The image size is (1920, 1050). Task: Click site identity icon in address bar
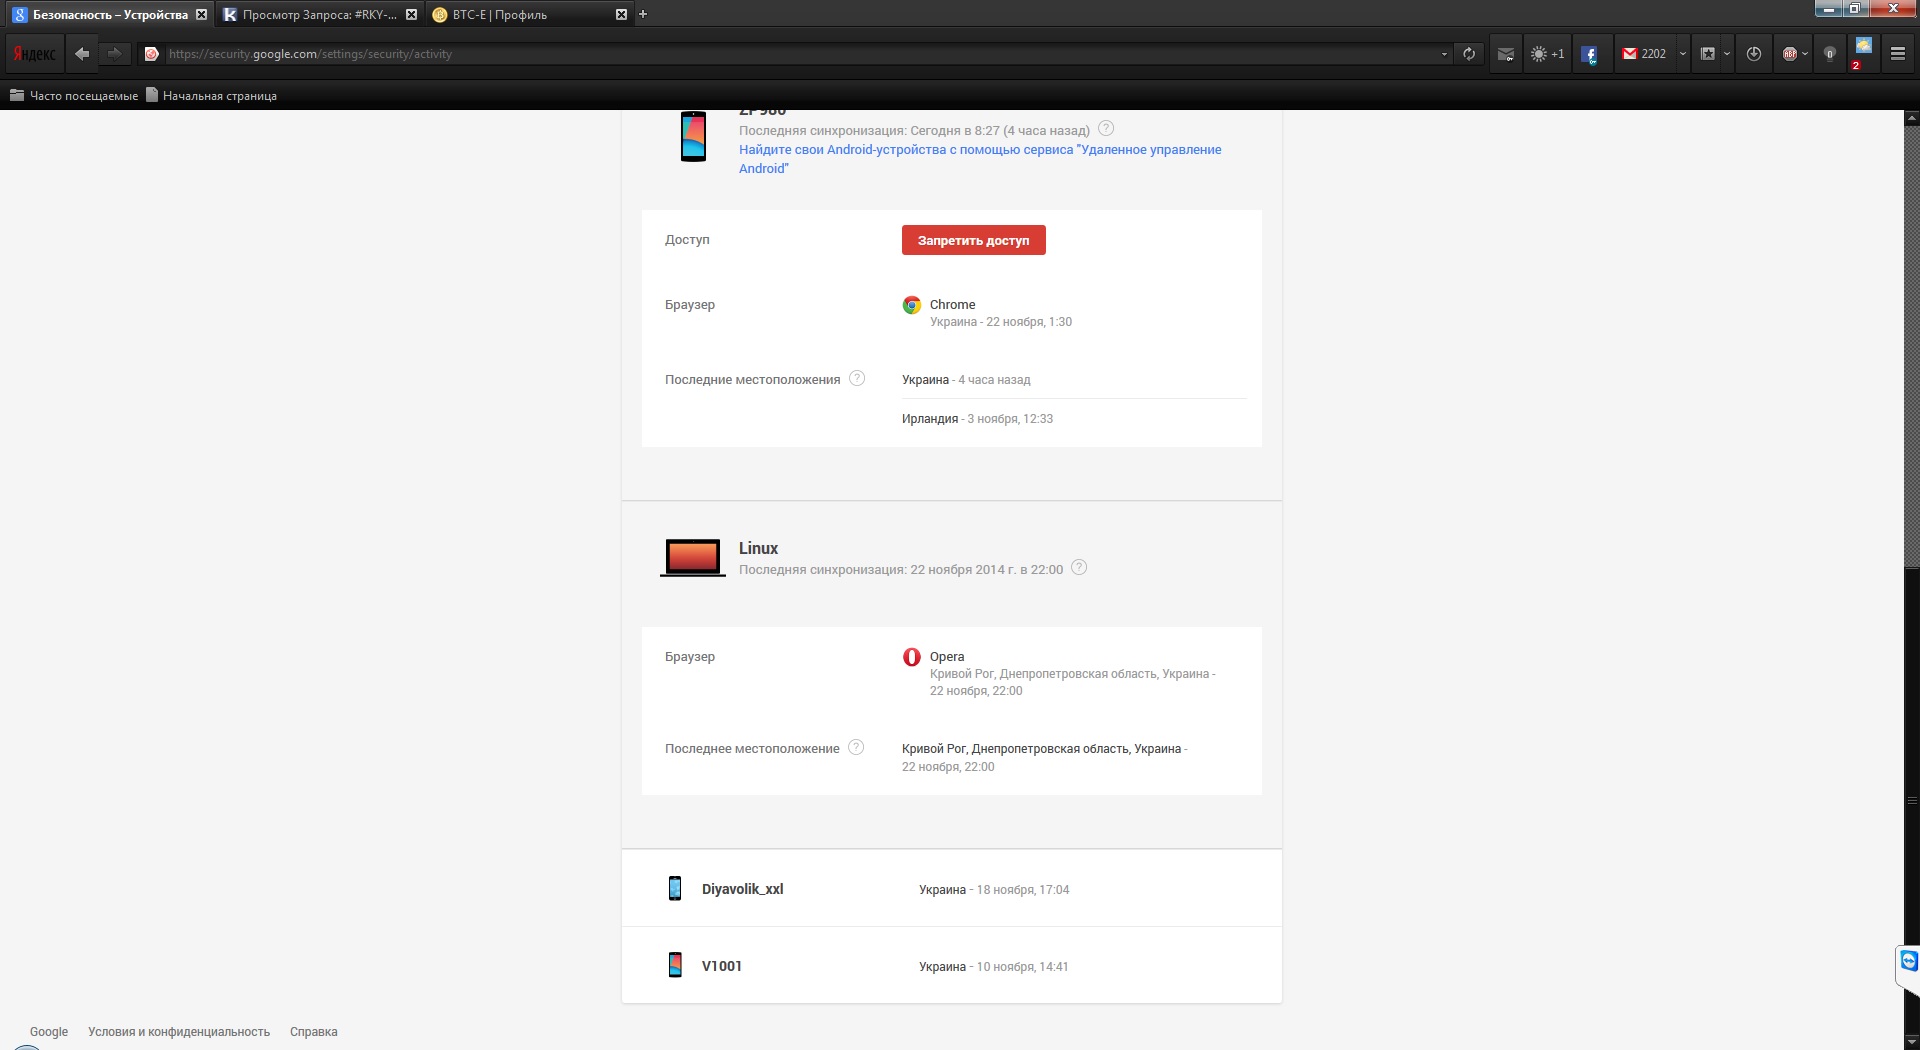coord(152,54)
